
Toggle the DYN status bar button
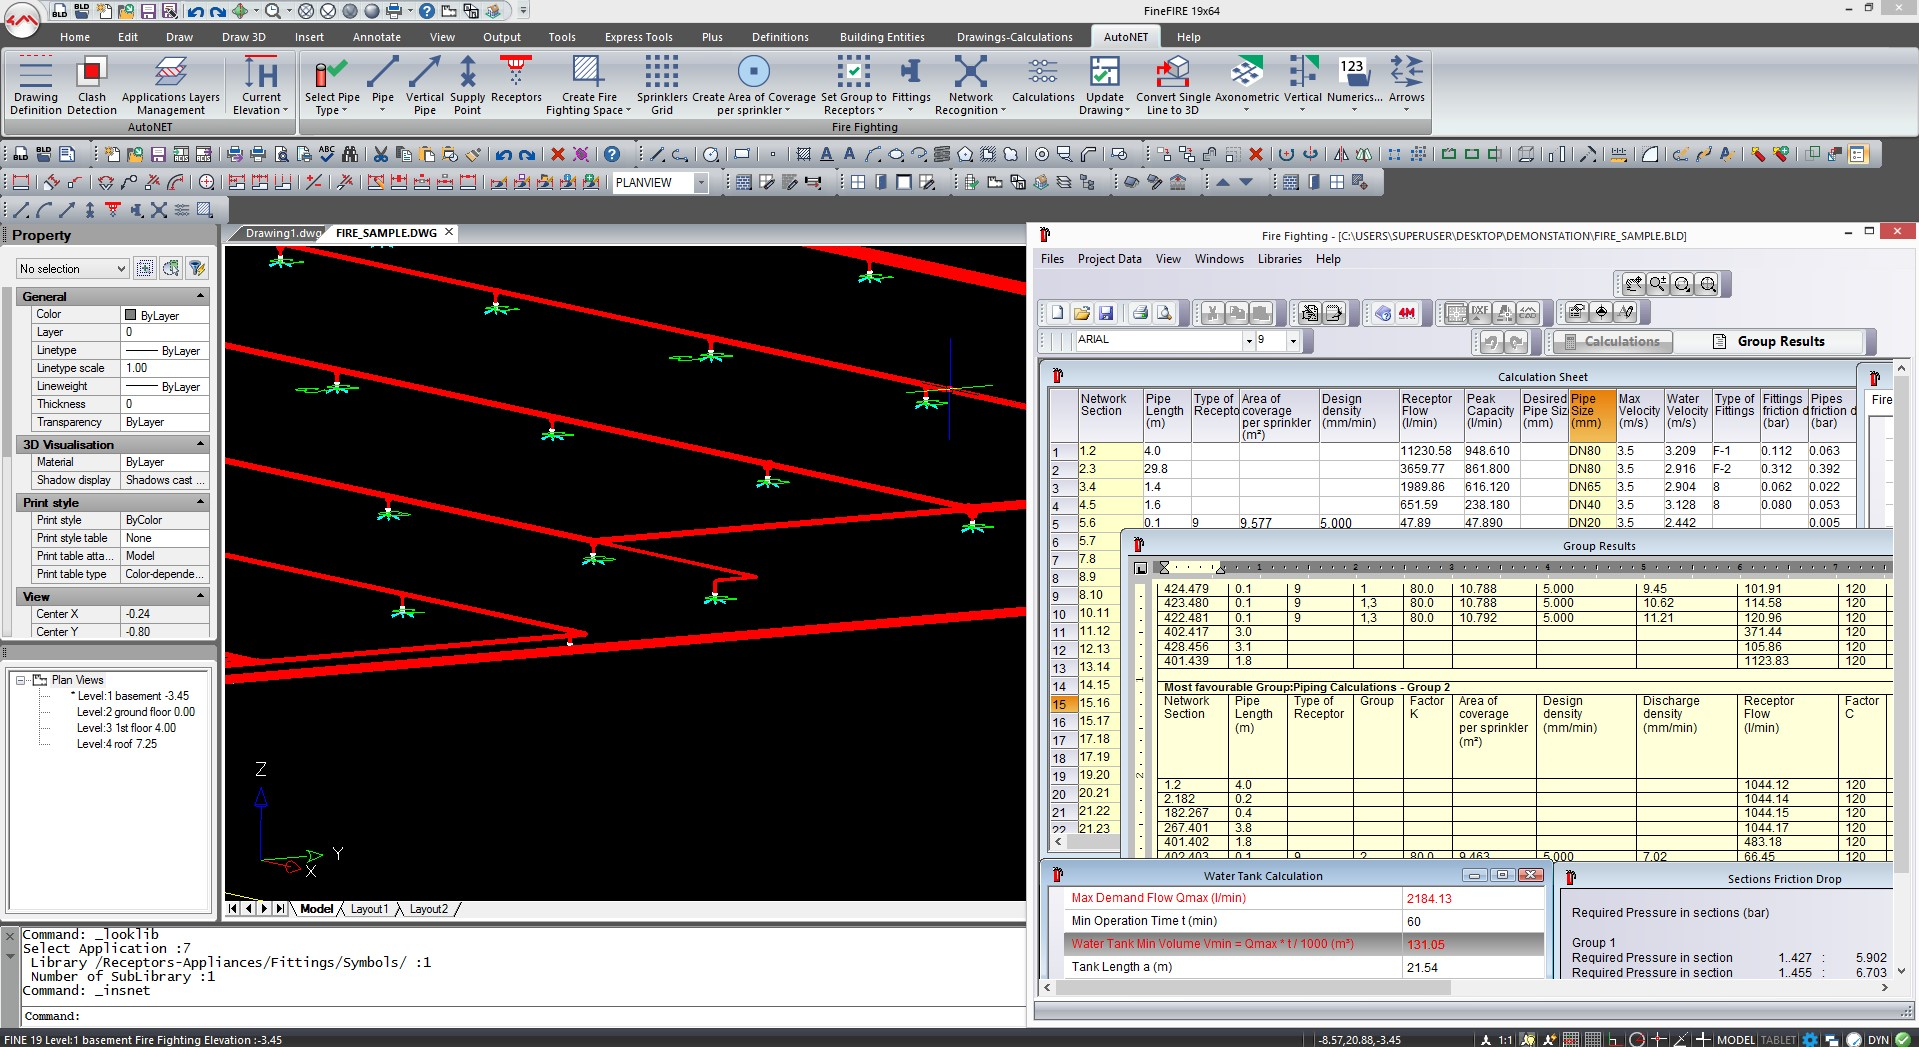[x=1877, y=1040]
